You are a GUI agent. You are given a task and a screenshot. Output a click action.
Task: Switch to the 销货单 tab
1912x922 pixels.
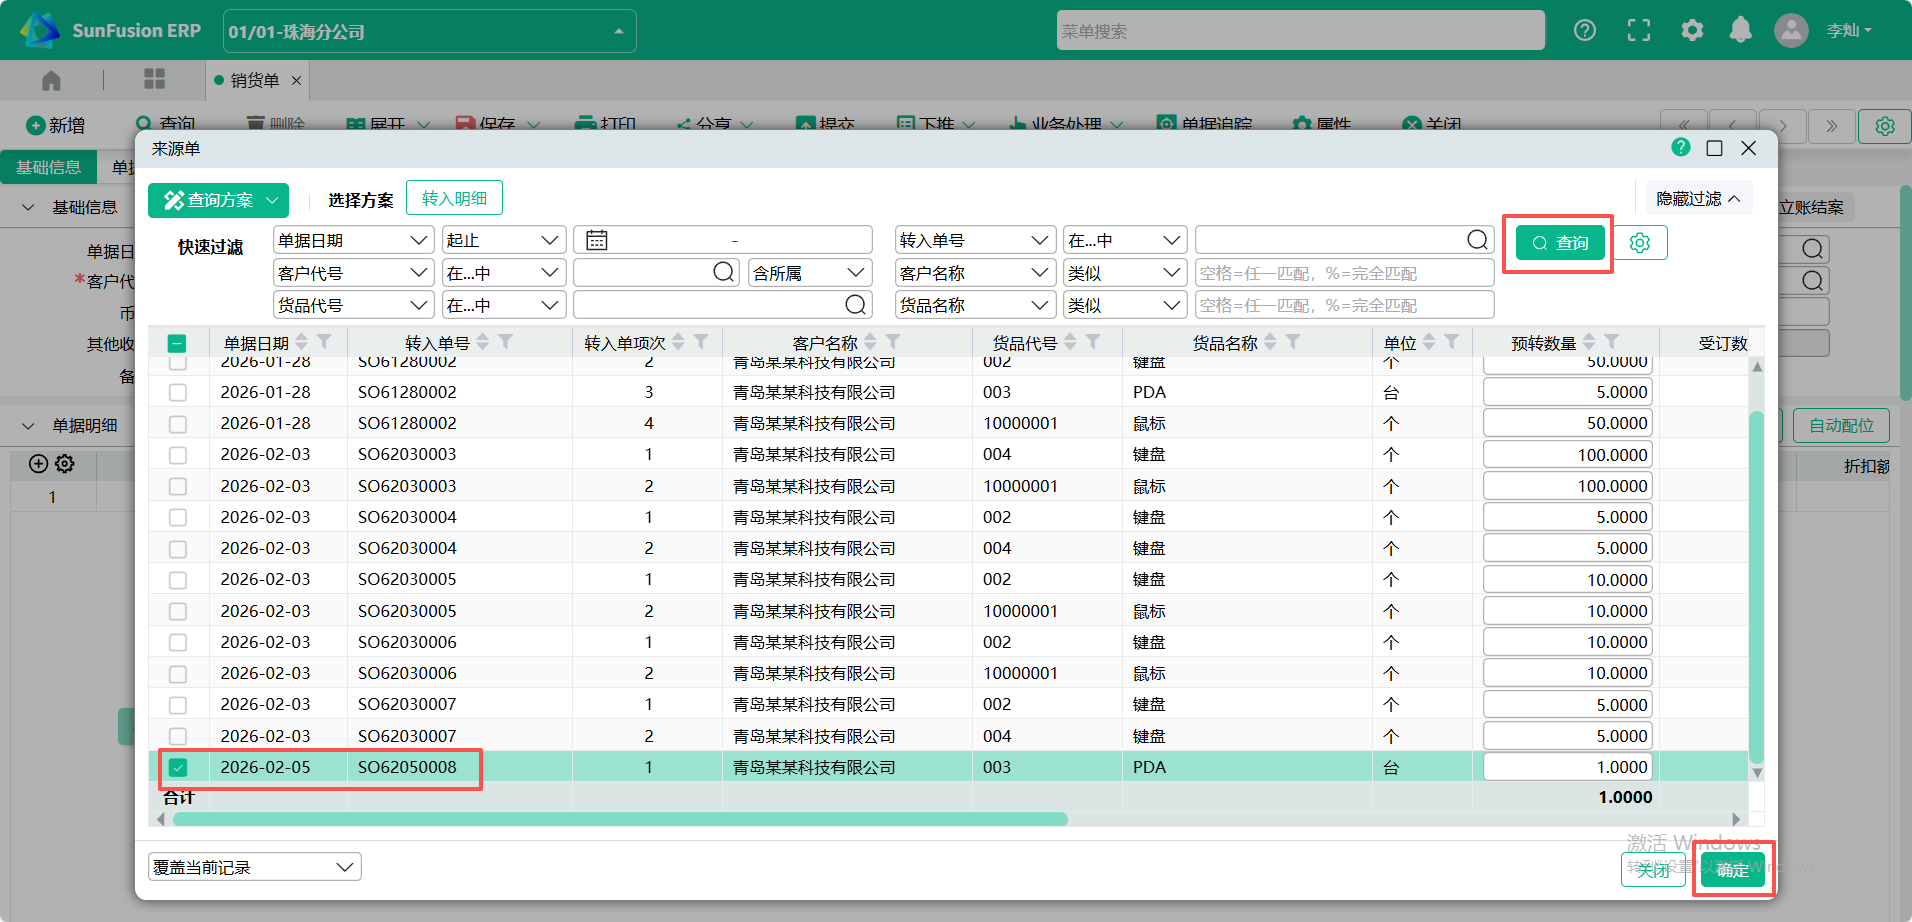[254, 80]
